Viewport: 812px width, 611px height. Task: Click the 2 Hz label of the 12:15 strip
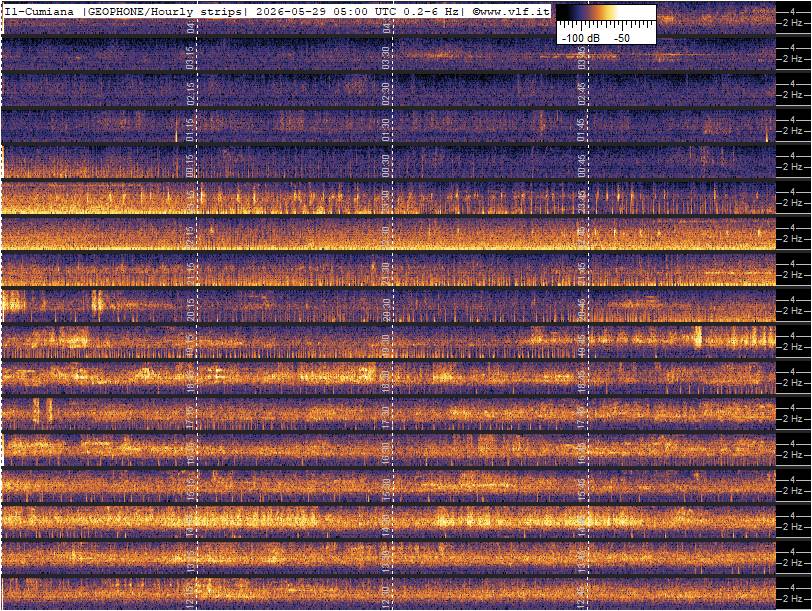click(794, 599)
